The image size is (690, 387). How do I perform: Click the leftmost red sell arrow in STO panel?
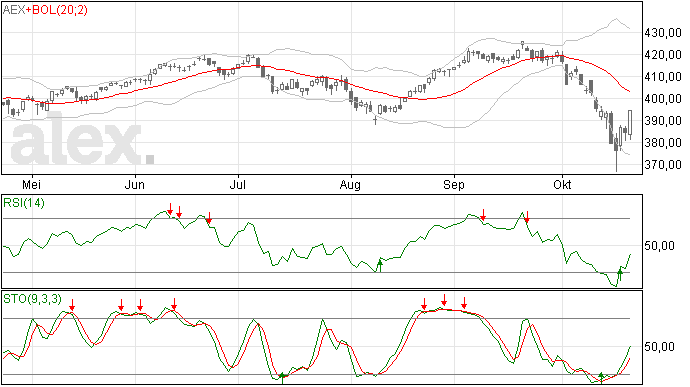click(72, 305)
